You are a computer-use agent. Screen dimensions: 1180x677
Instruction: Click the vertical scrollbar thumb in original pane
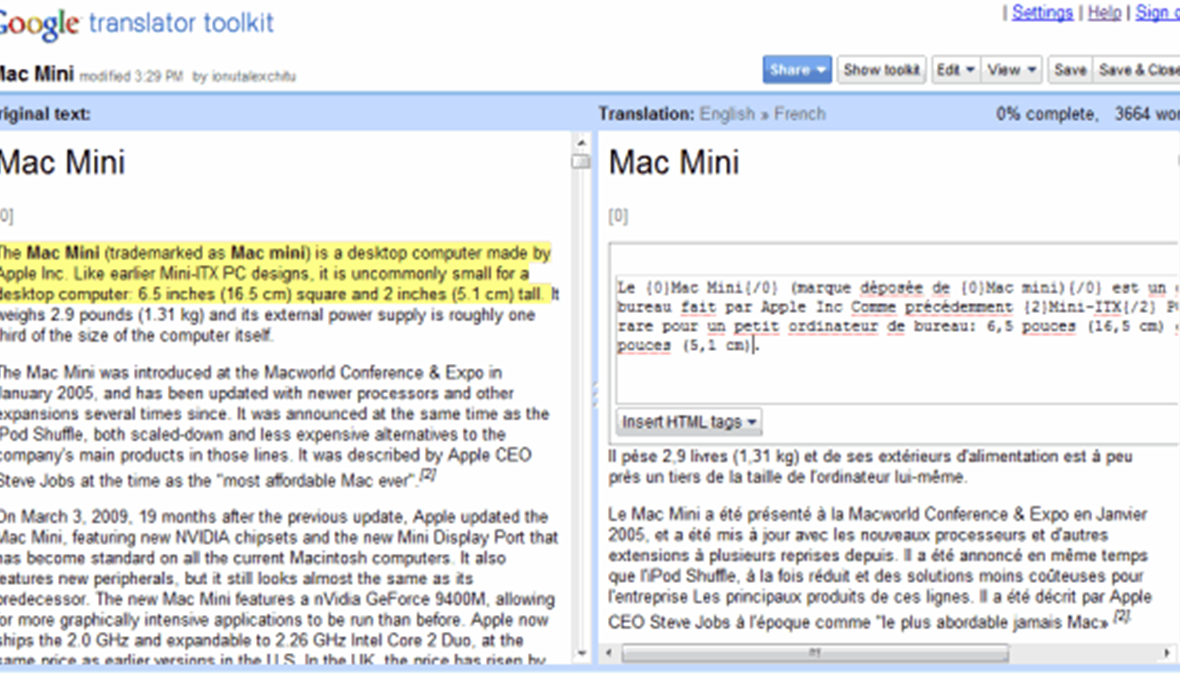(581, 162)
